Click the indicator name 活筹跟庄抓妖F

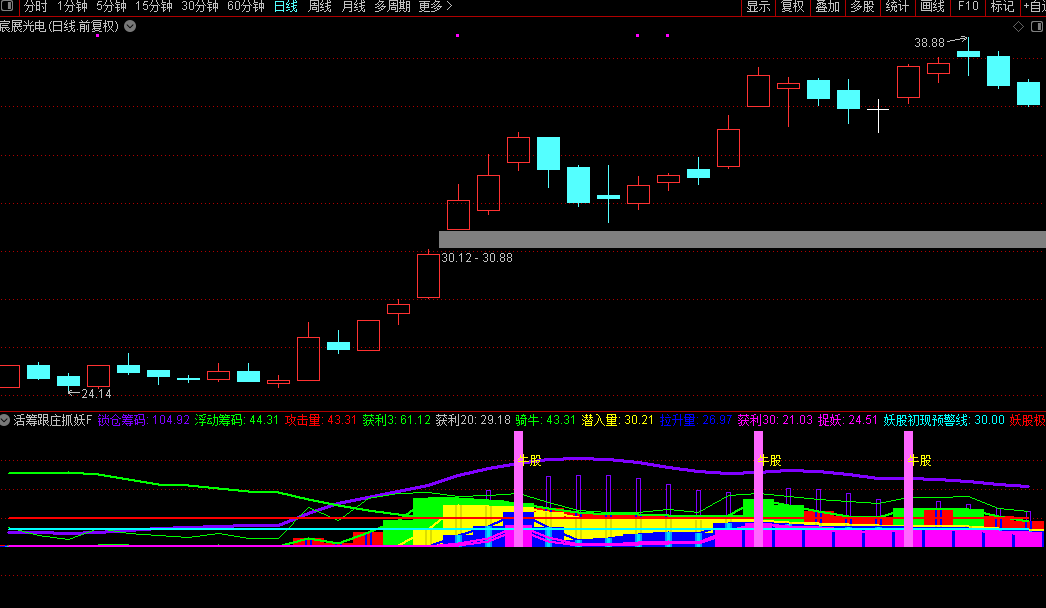tap(53, 420)
